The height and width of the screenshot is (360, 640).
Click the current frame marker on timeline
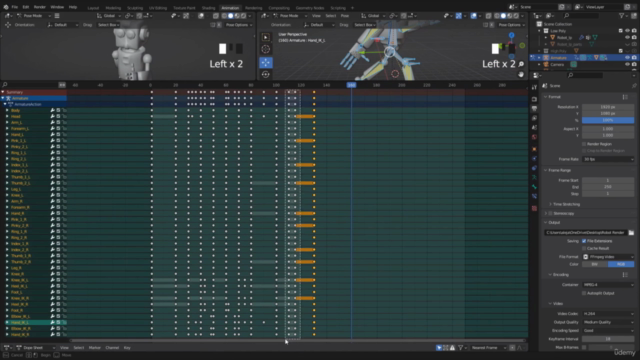click(351, 85)
